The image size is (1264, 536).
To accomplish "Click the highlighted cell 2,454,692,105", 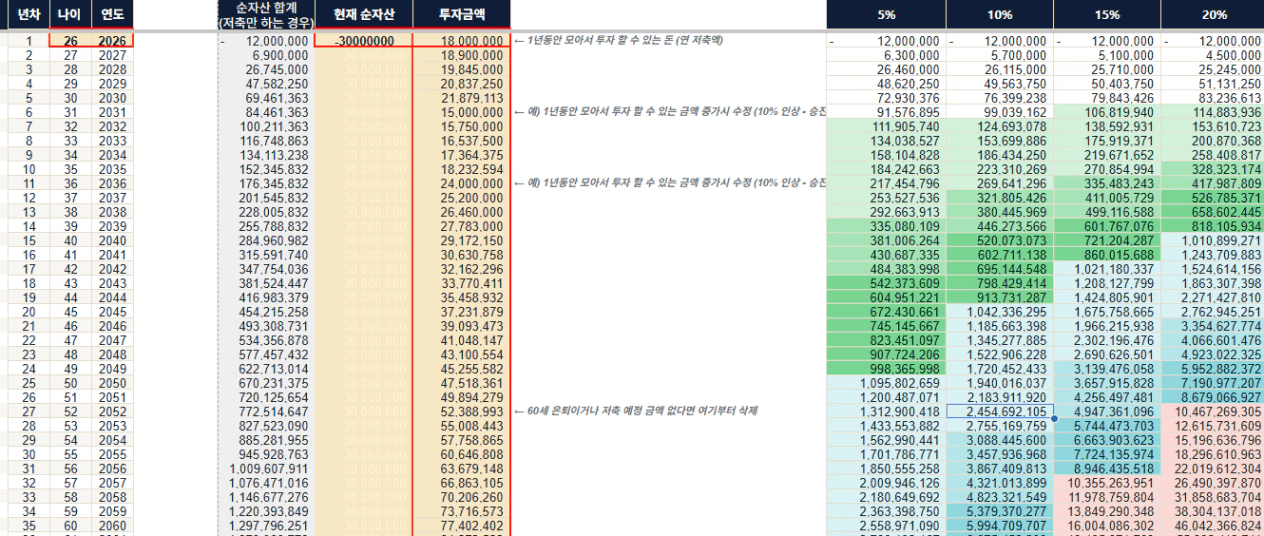I will (x=999, y=411).
